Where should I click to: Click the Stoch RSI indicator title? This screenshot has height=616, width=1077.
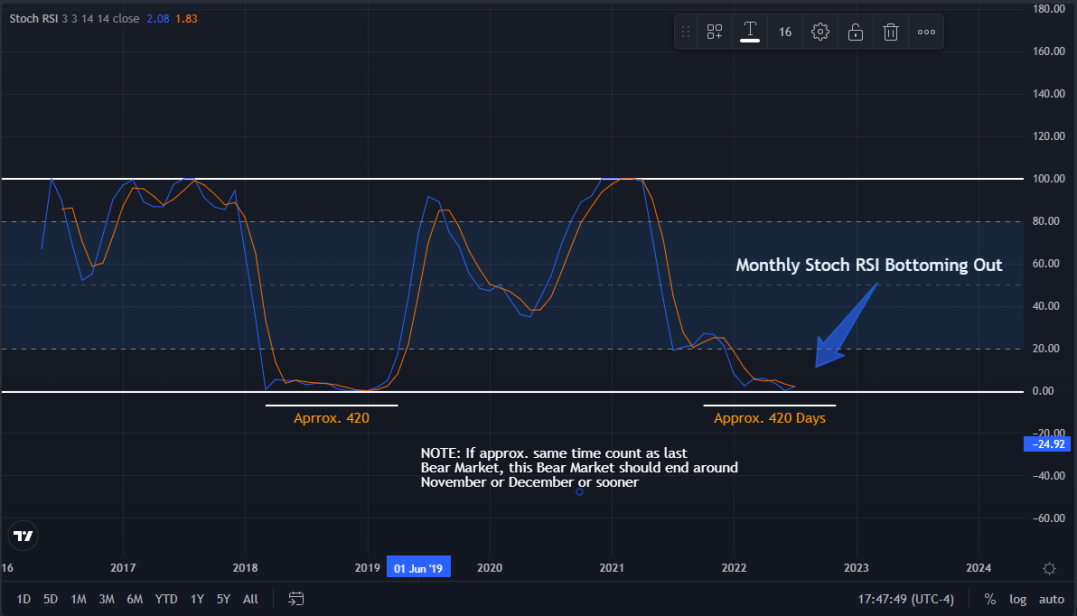(34, 19)
